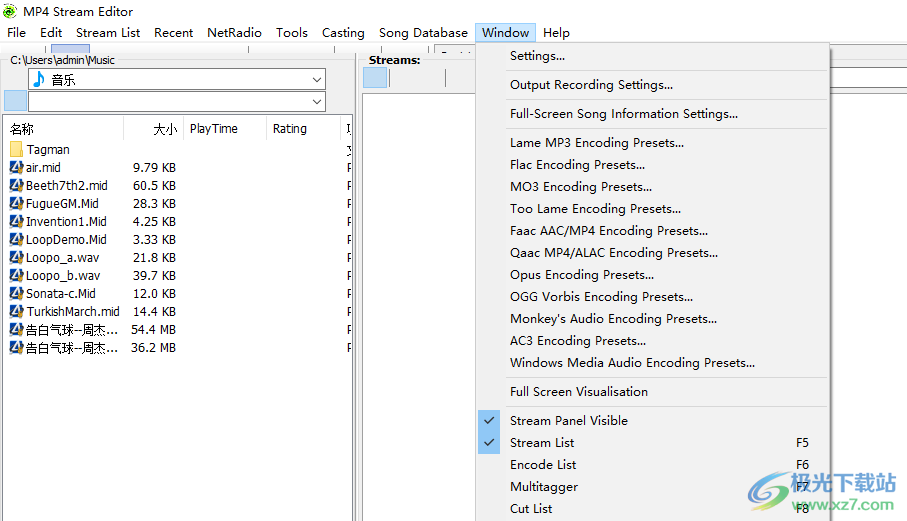Open the Casting menu
The height and width of the screenshot is (521, 907).
343,33
